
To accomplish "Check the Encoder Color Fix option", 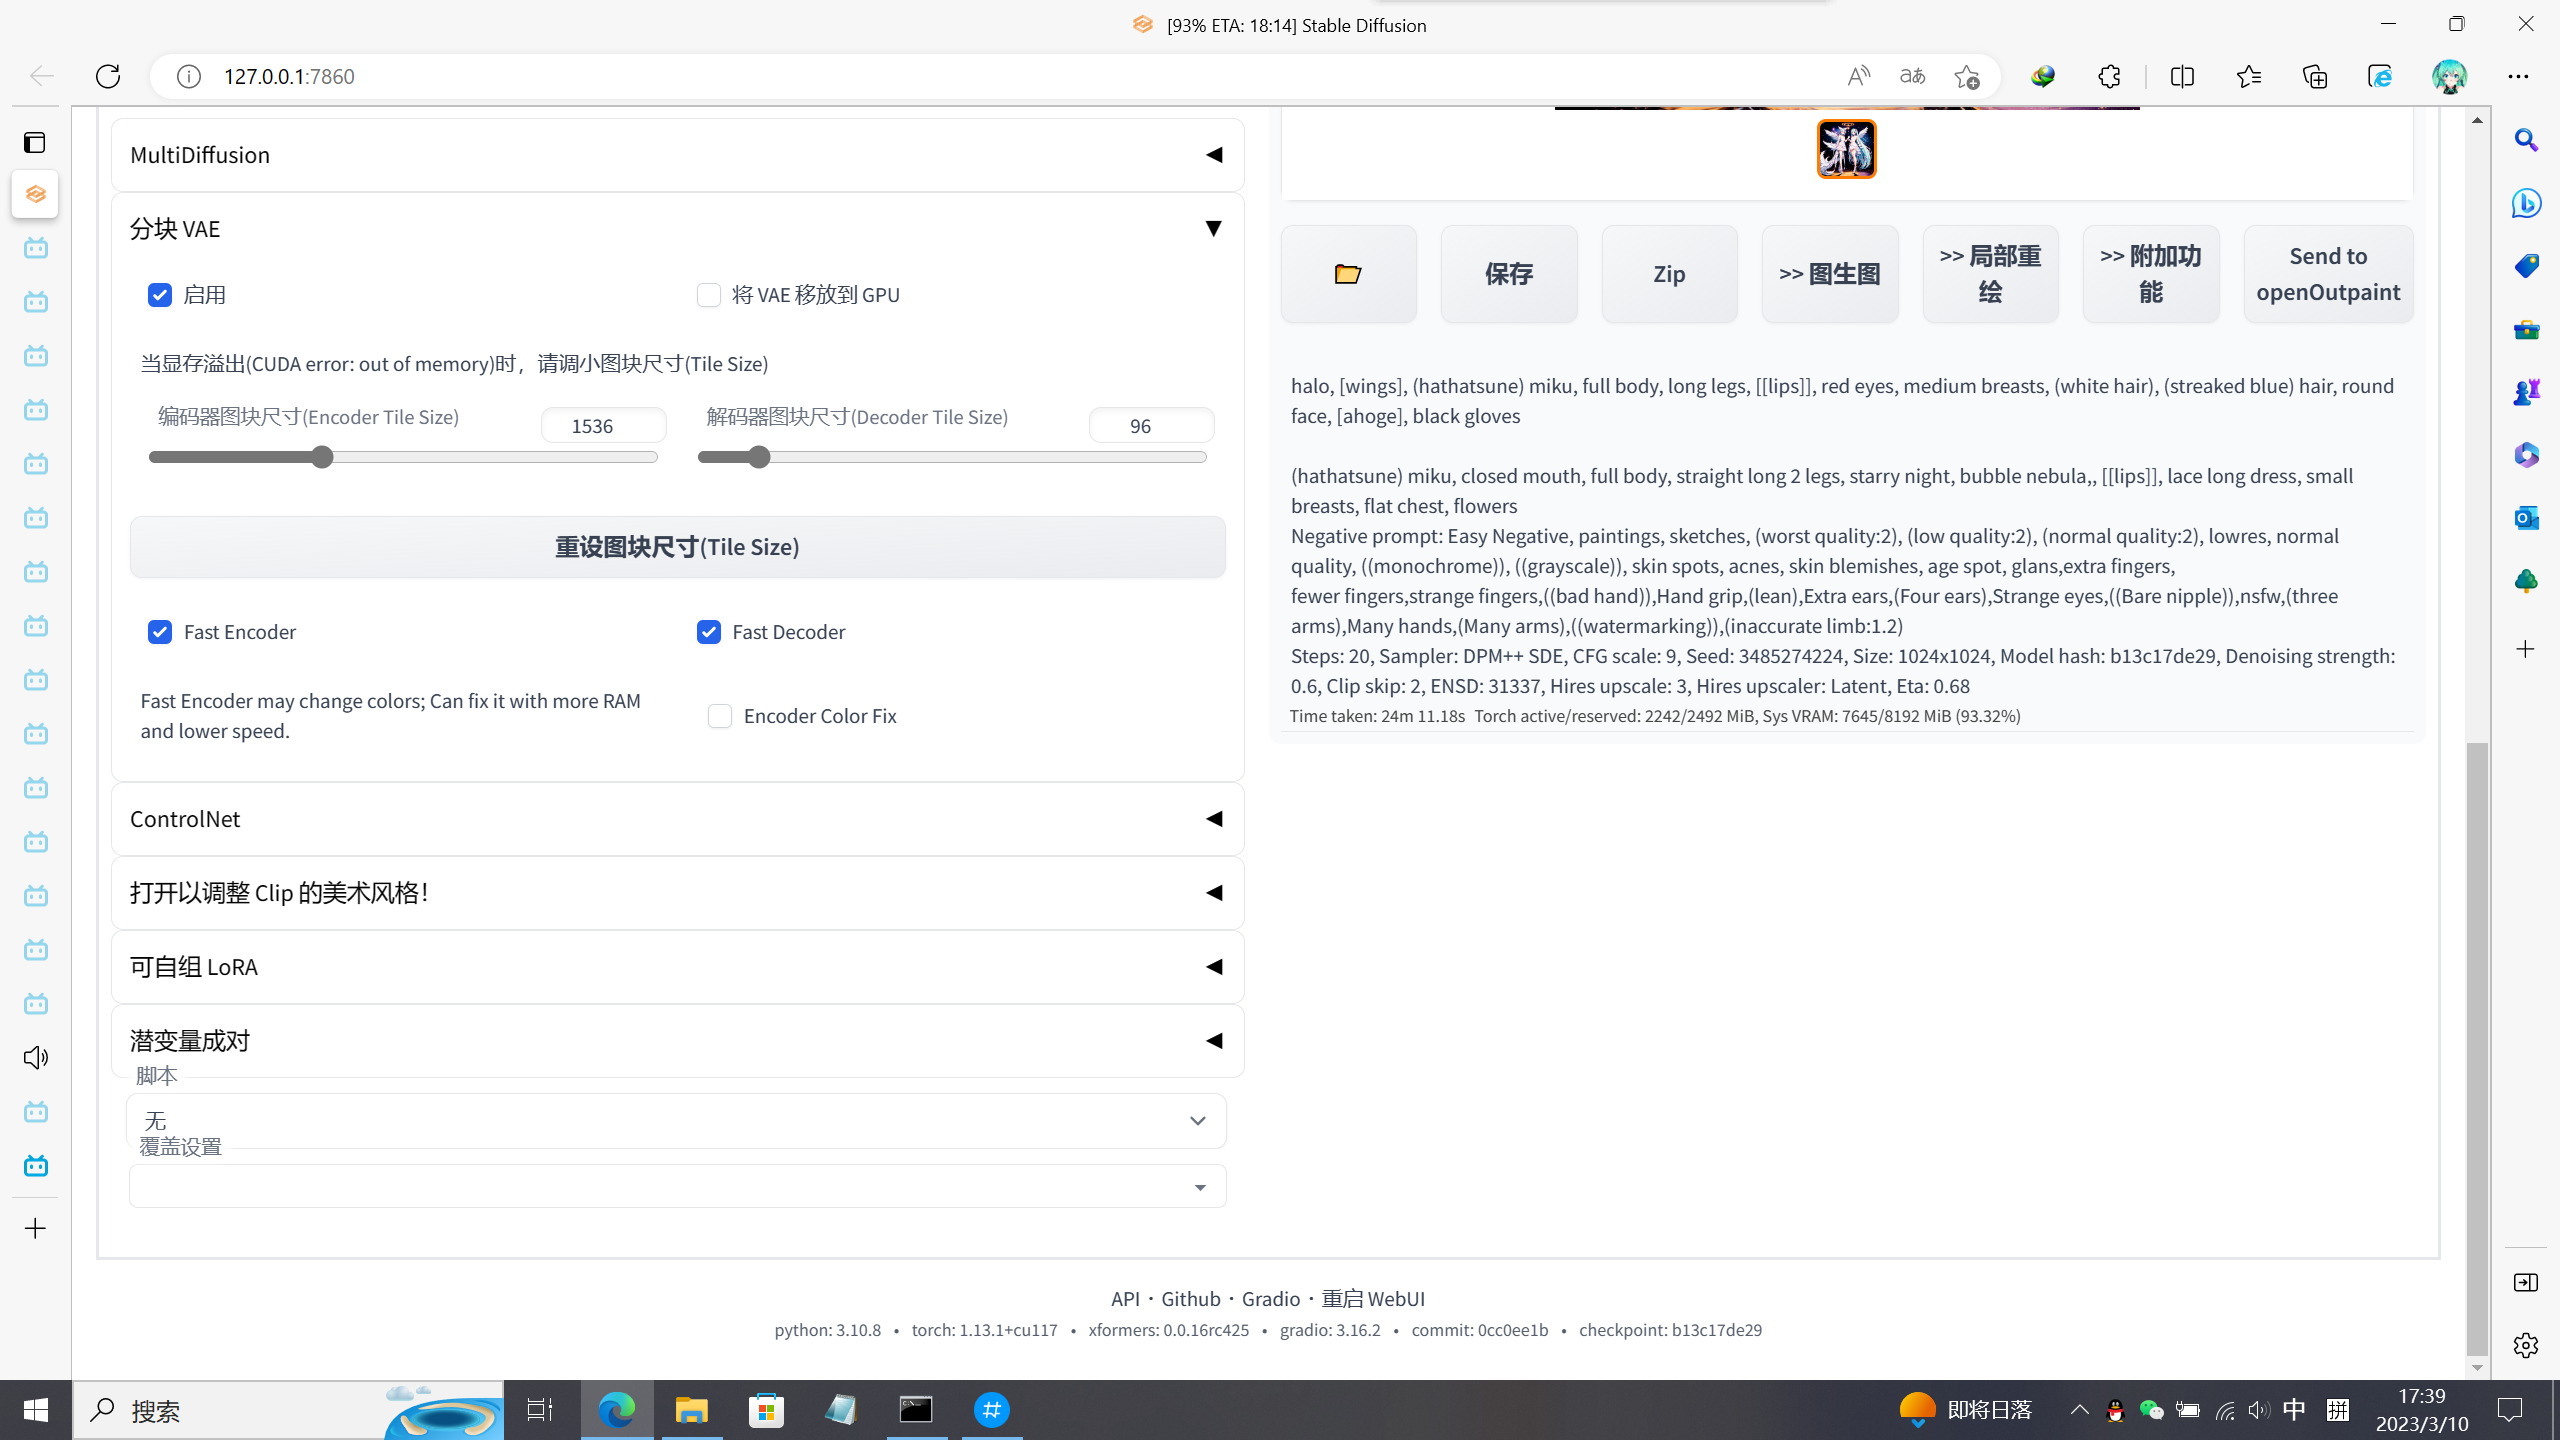I will (x=720, y=716).
